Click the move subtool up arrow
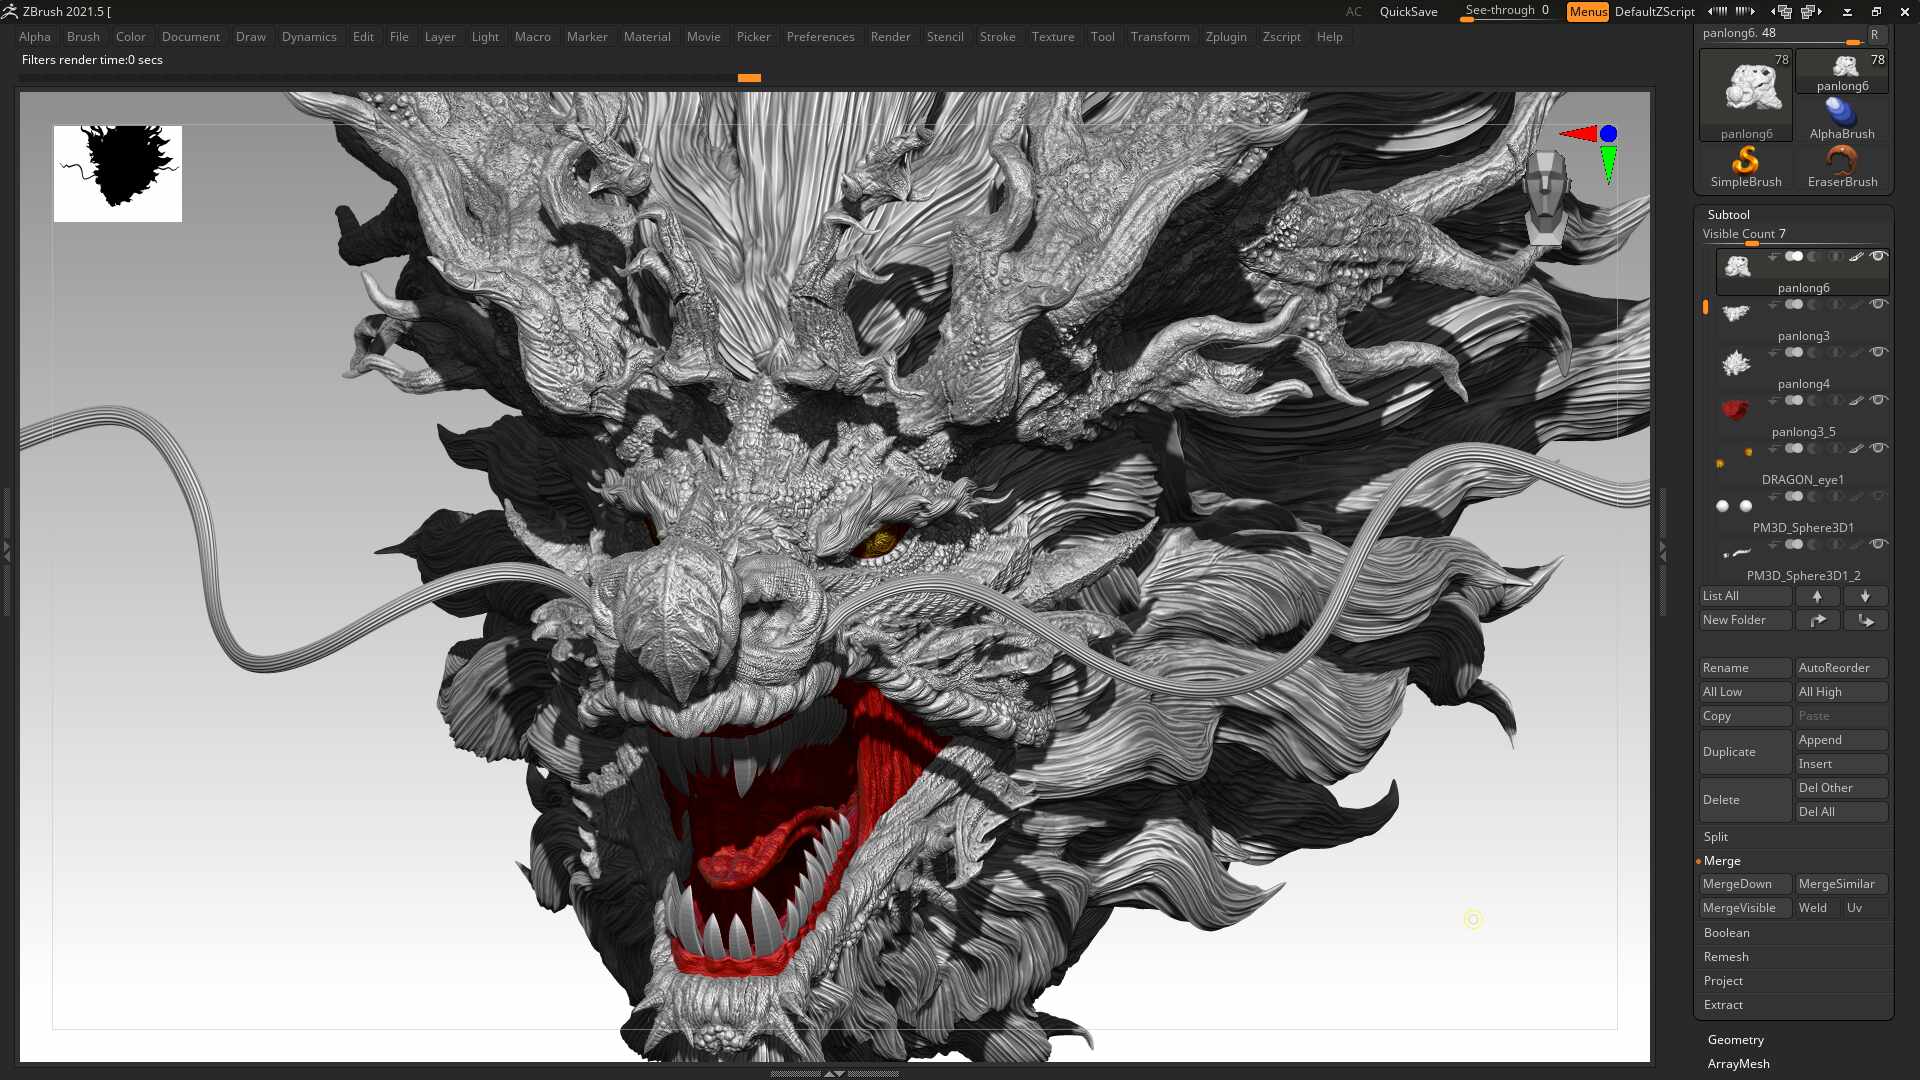1920x1080 pixels. (x=1817, y=596)
